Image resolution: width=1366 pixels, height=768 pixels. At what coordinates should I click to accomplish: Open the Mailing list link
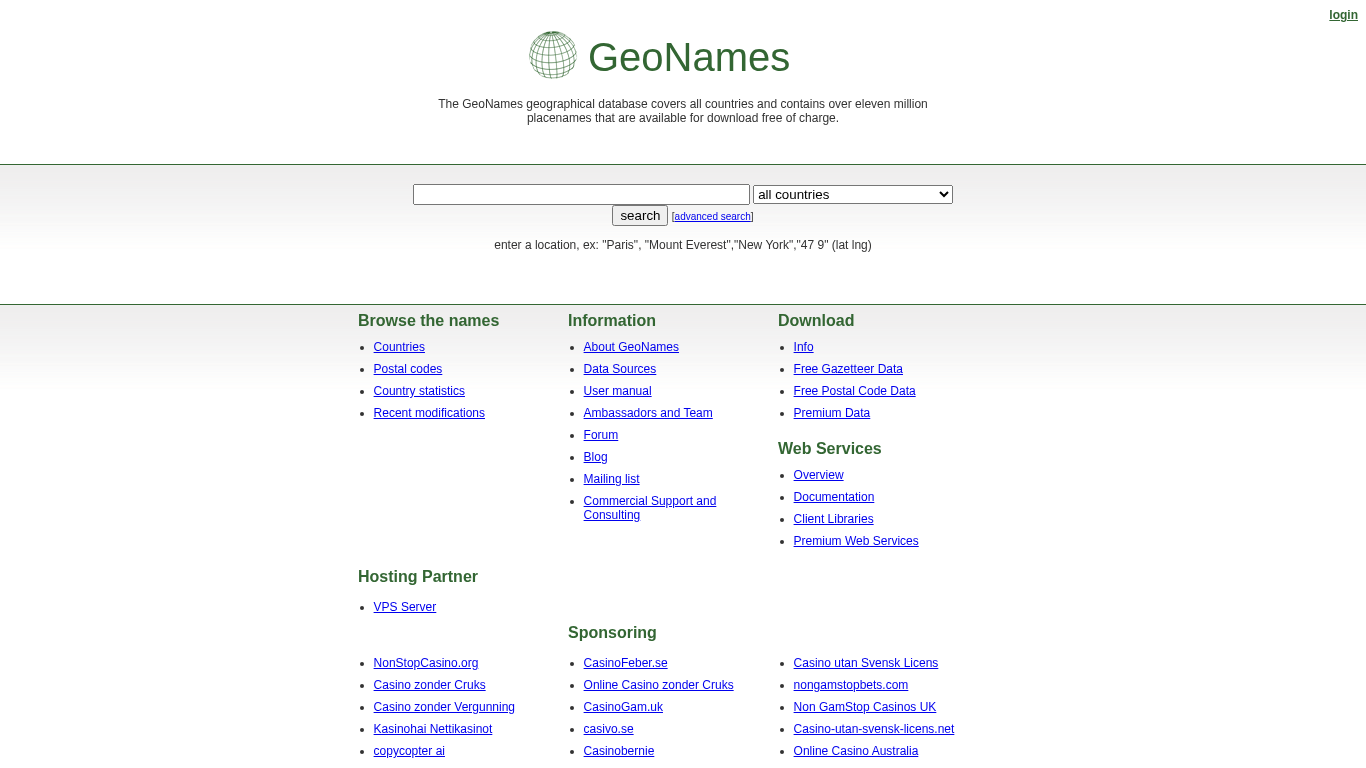[612, 479]
